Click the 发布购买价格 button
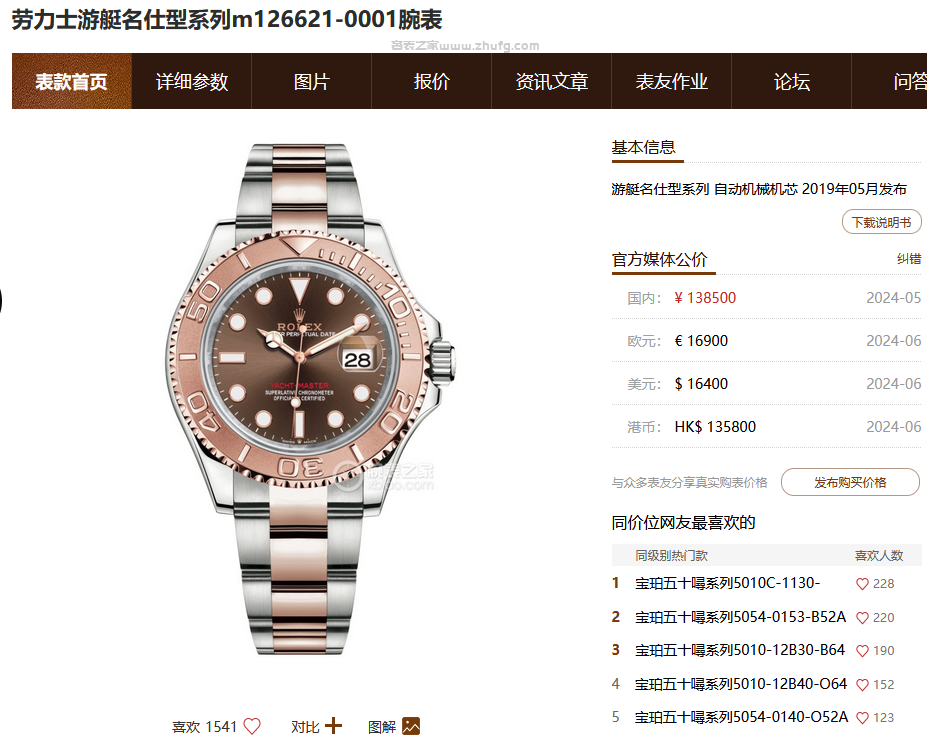The width and height of the screenshot is (927, 752). tap(850, 482)
